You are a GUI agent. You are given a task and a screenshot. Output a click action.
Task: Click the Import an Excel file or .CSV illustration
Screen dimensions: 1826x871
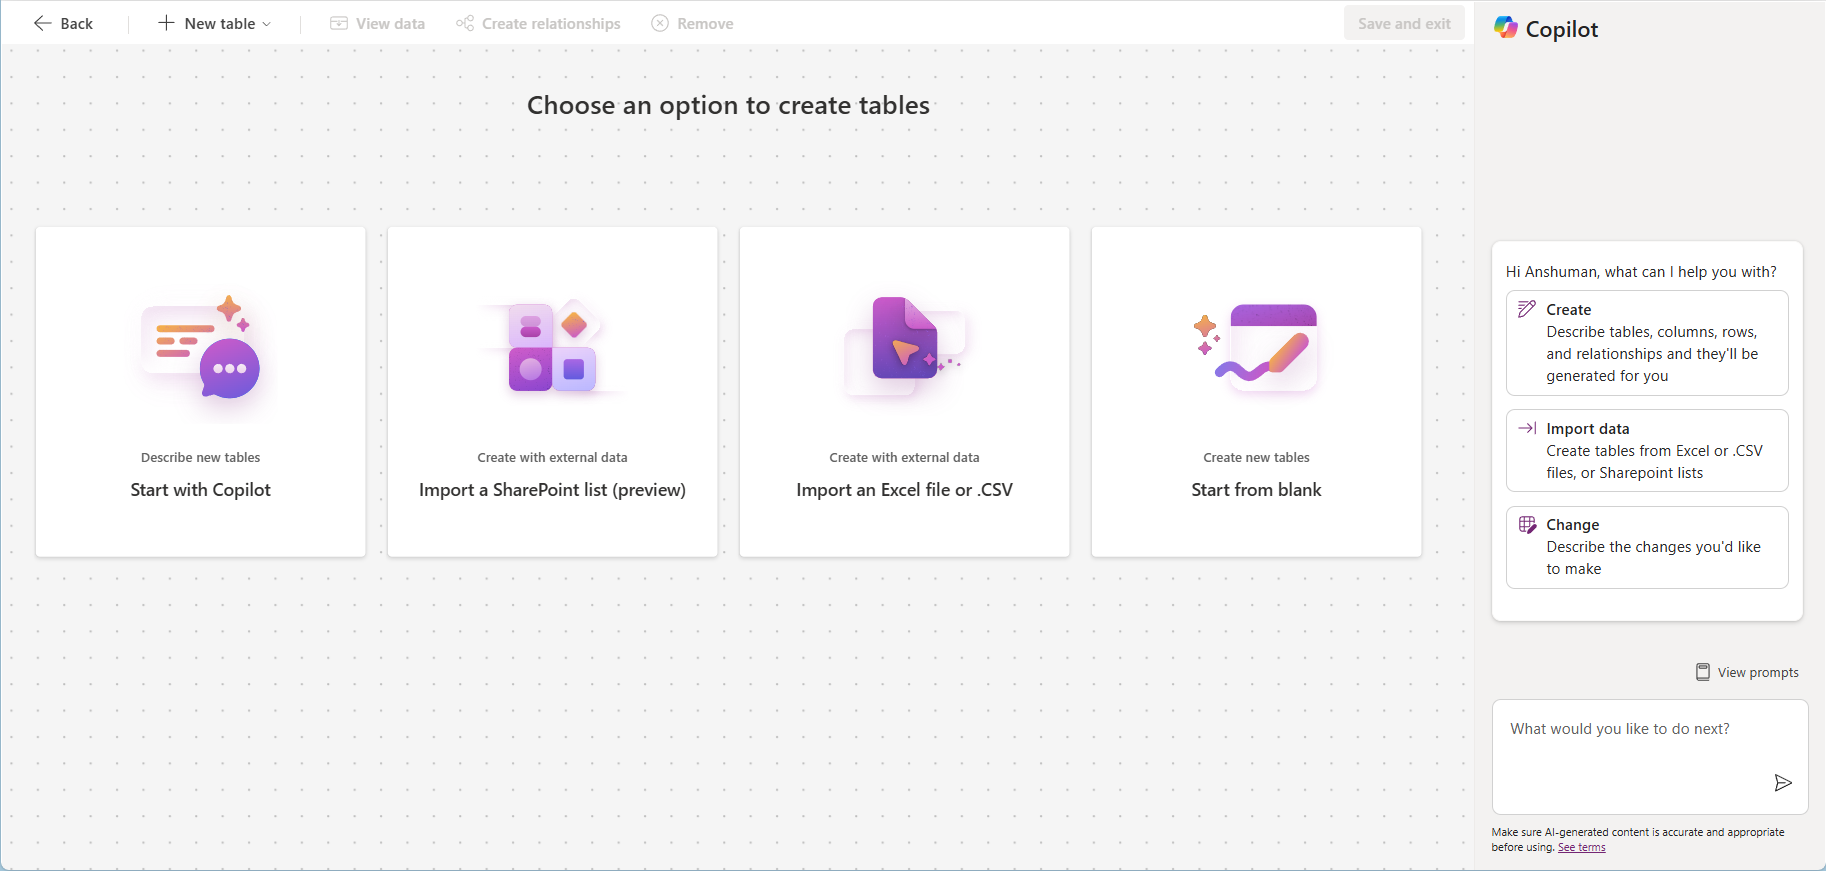click(x=905, y=347)
